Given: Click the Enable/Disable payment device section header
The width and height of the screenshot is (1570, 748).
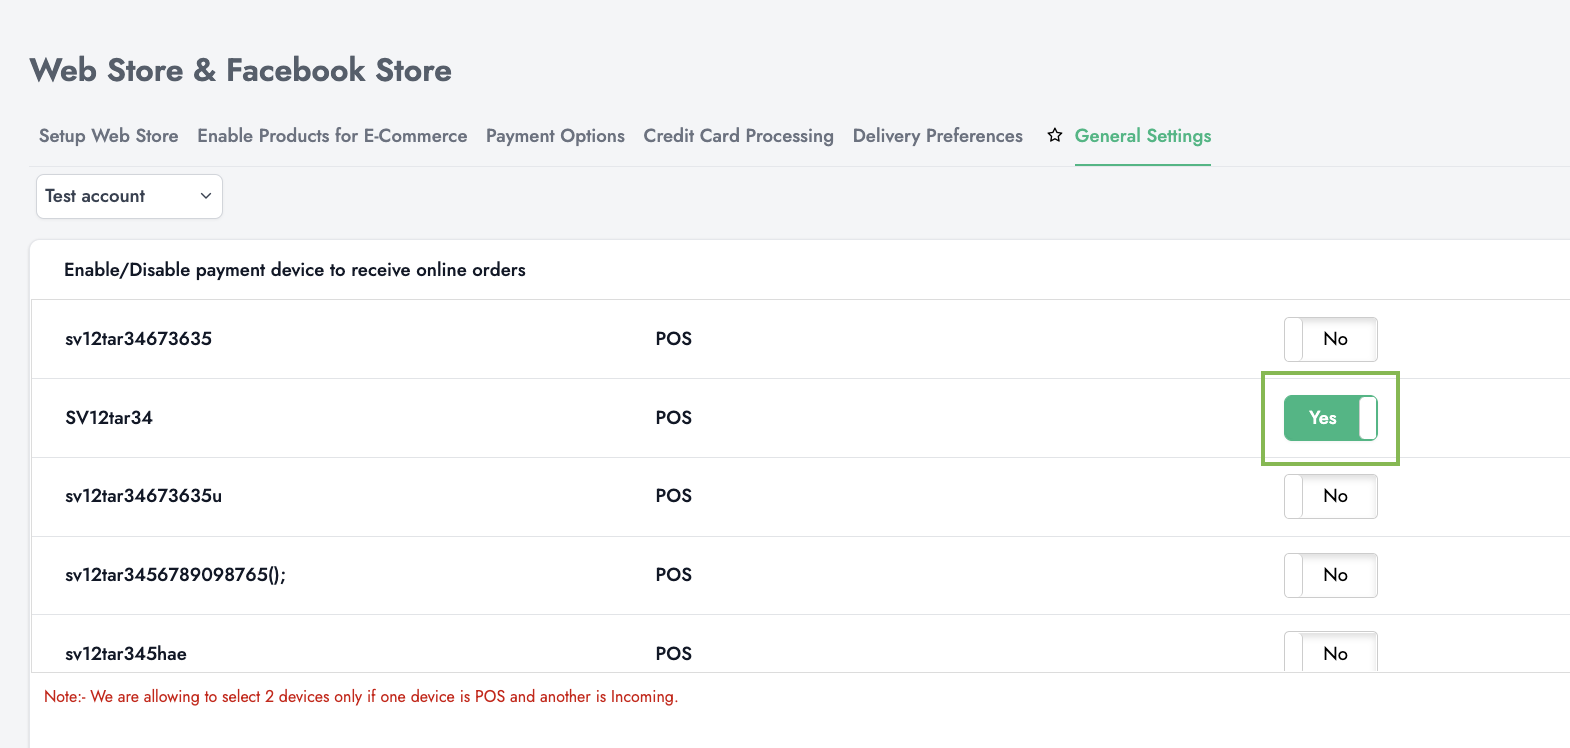Looking at the screenshot, I should 295,270.
